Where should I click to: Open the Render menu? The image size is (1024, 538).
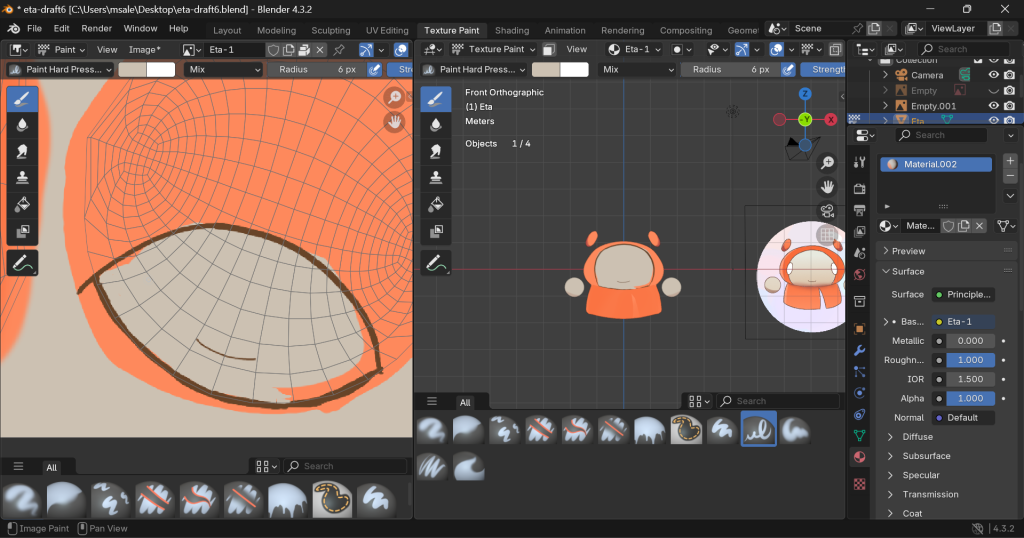(97, 29)
